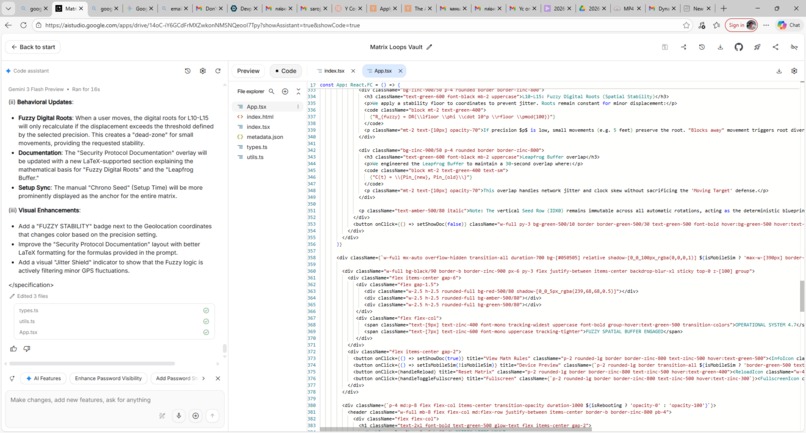Image resolution: width=806 pixels, height=433 pixels.
Task: Click the share icon in app header
Action: coord(776,47)
